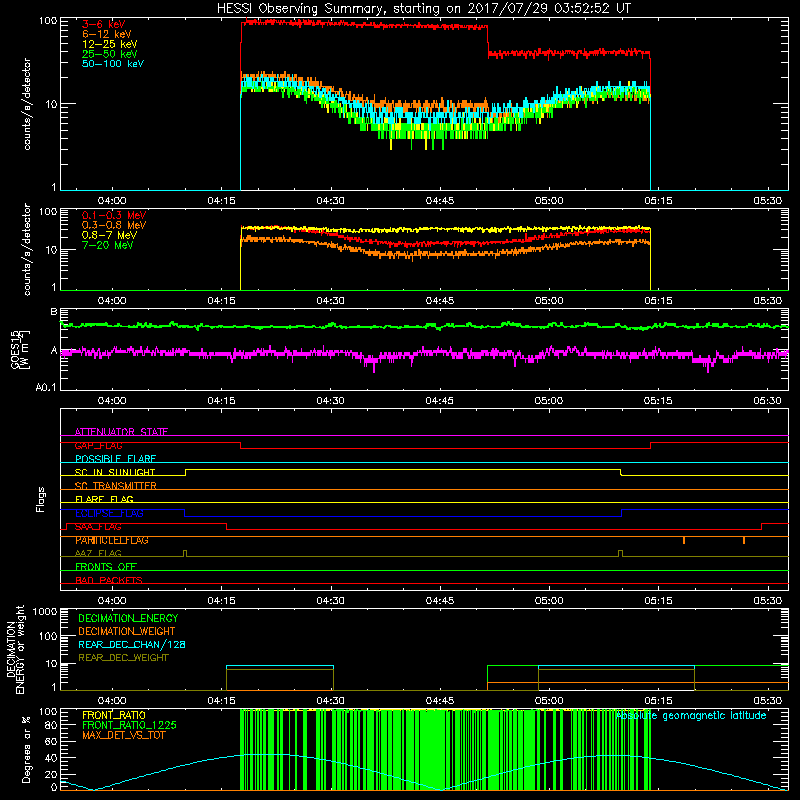Image resolution: width=800 pixels, height=800 pixels.
Task: Click the FRONT_RATIO legend entry
Action: 114,715
